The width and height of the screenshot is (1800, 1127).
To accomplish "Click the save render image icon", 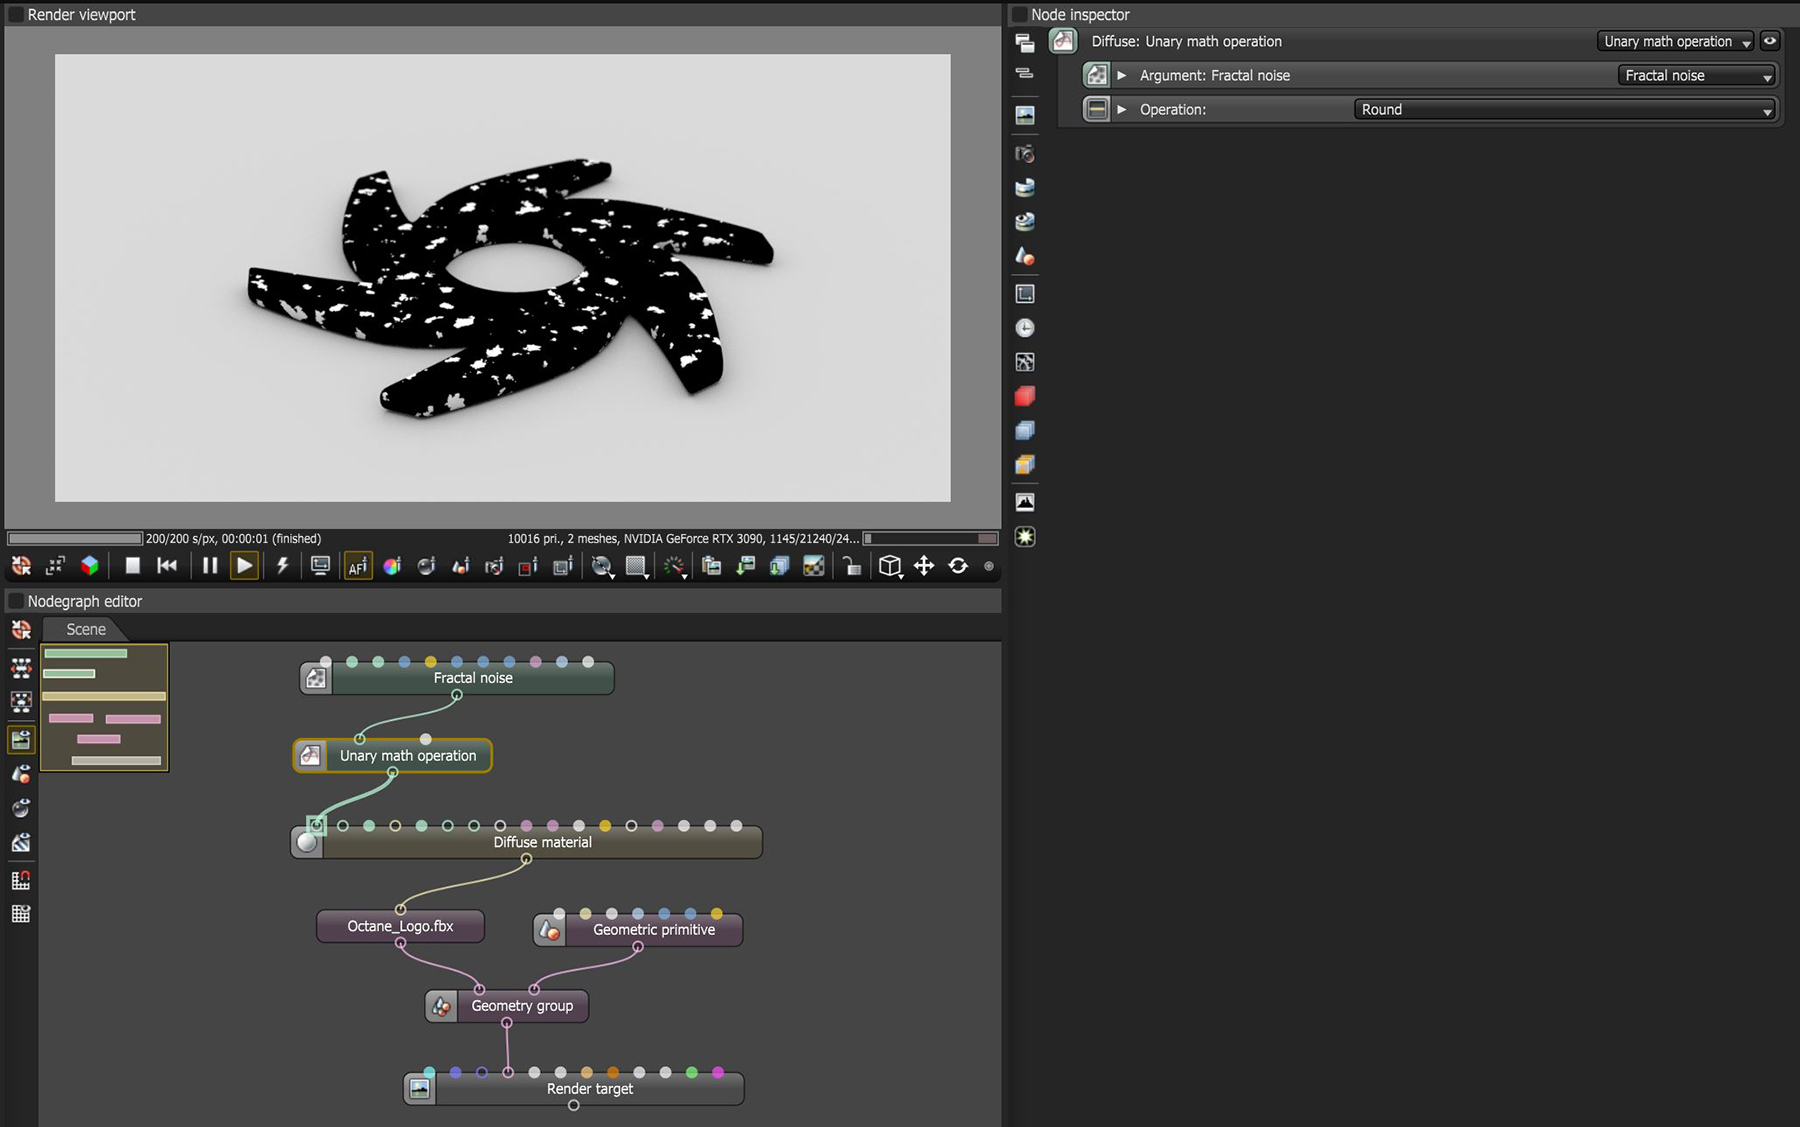I will click(746, 566).
